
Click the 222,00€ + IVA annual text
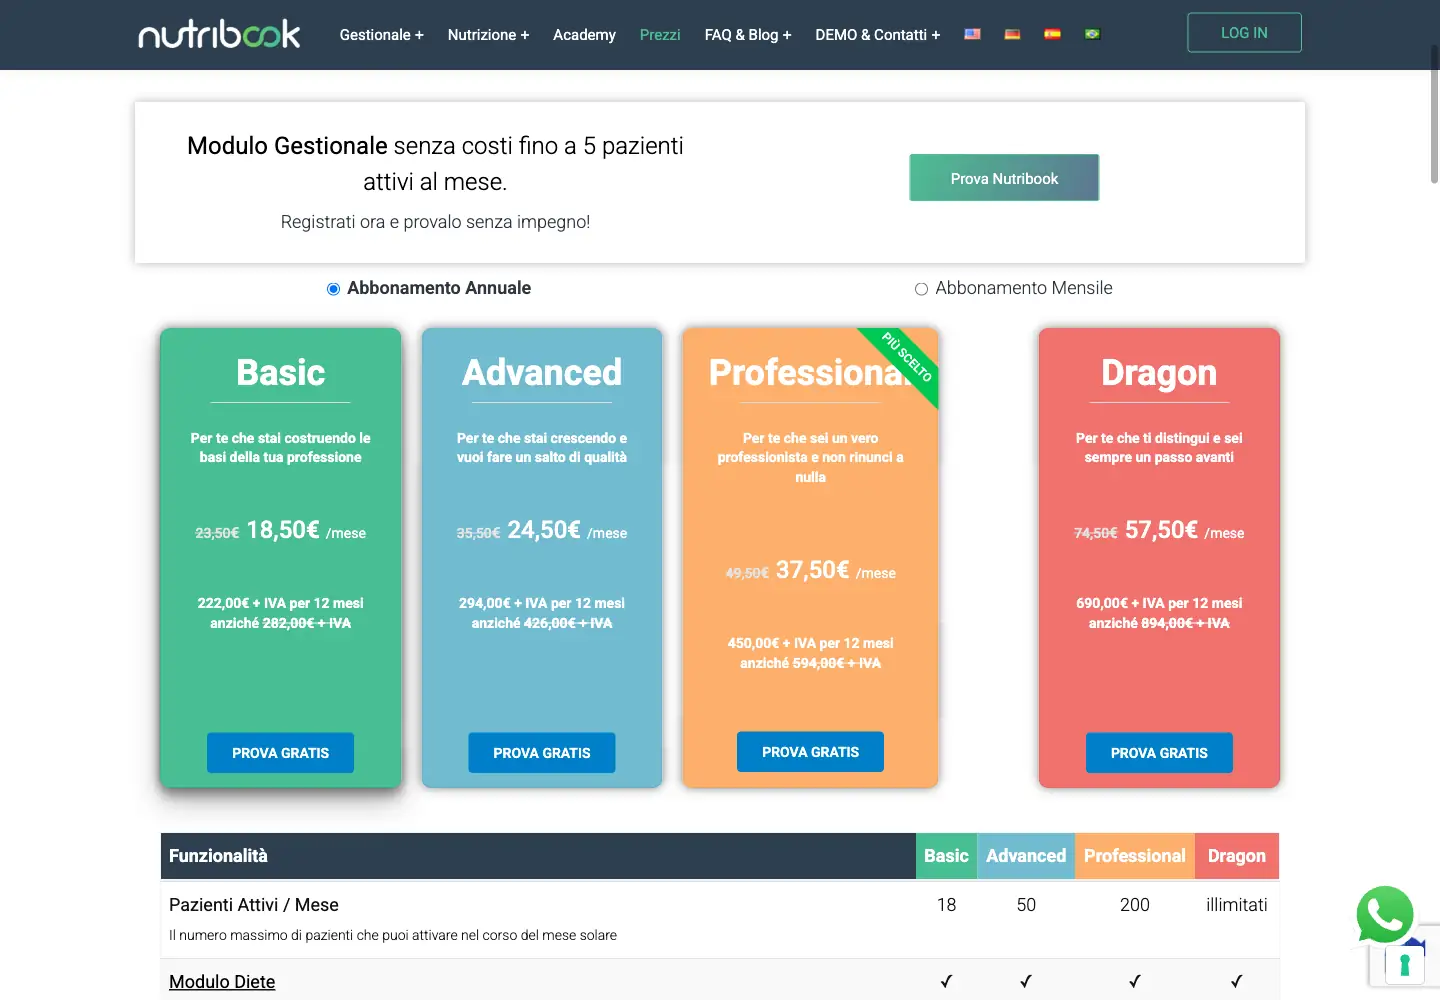281,603
